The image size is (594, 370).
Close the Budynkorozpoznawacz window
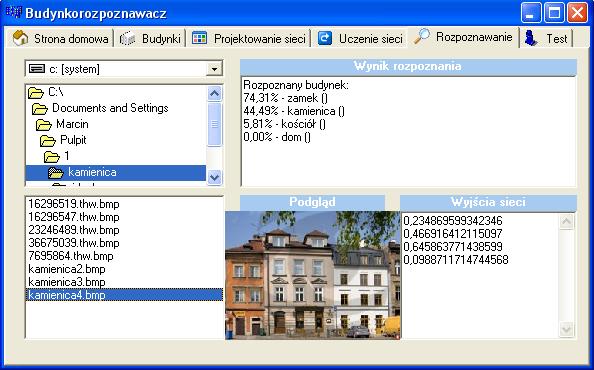(x=577, y=13)
